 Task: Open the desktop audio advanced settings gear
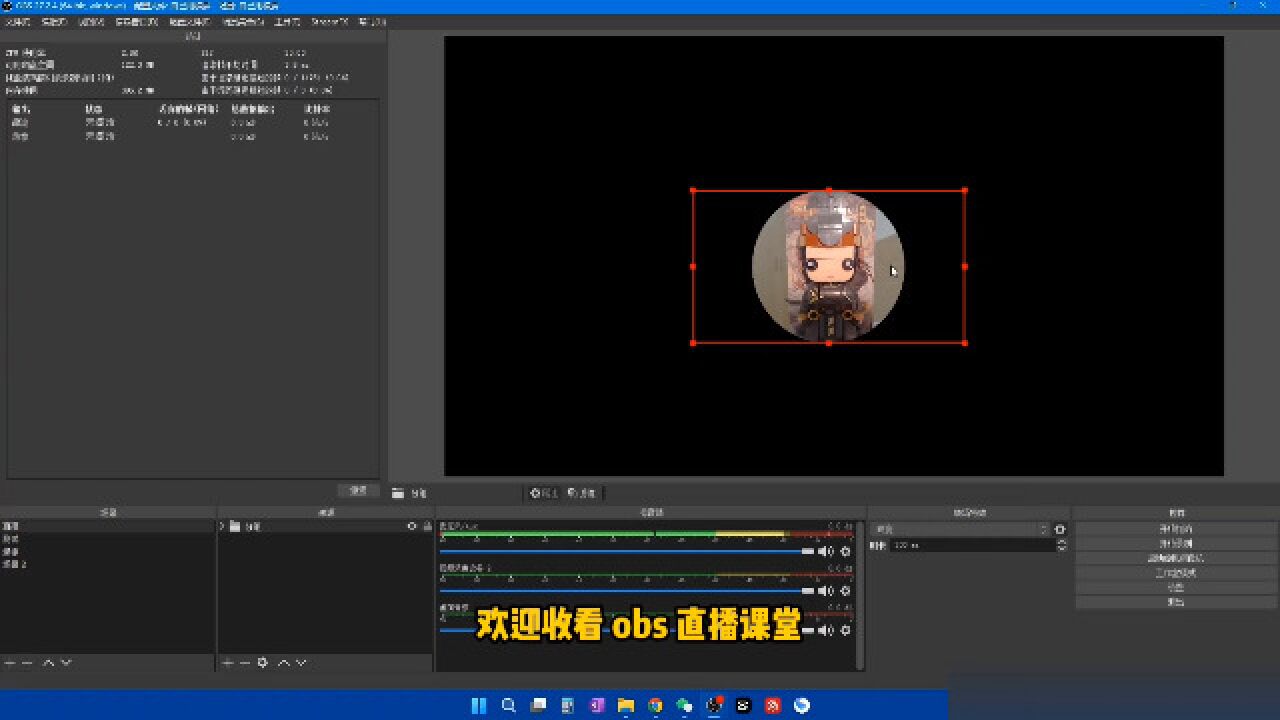[844, 551]
